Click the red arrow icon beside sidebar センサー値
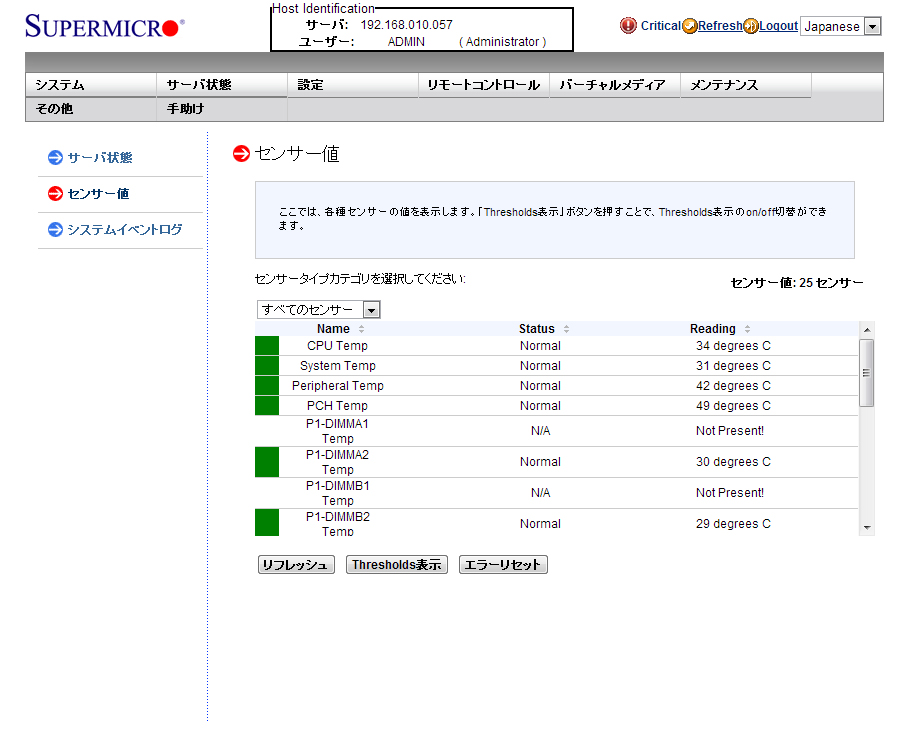Image resolution: width=910 pixels, height=730 pixels. (55, 193)
